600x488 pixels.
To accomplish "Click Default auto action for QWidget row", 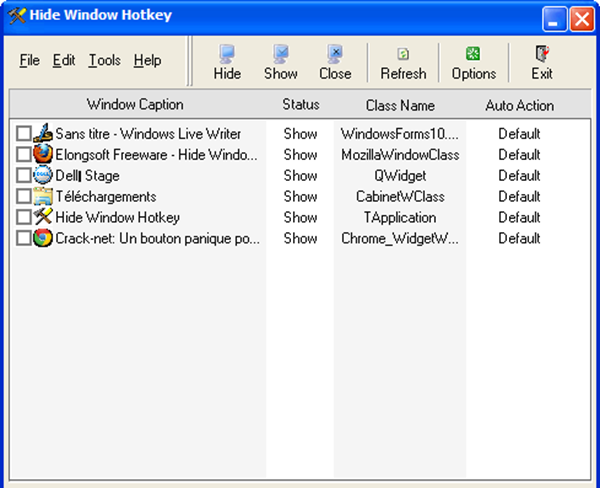I will (519, 176).
